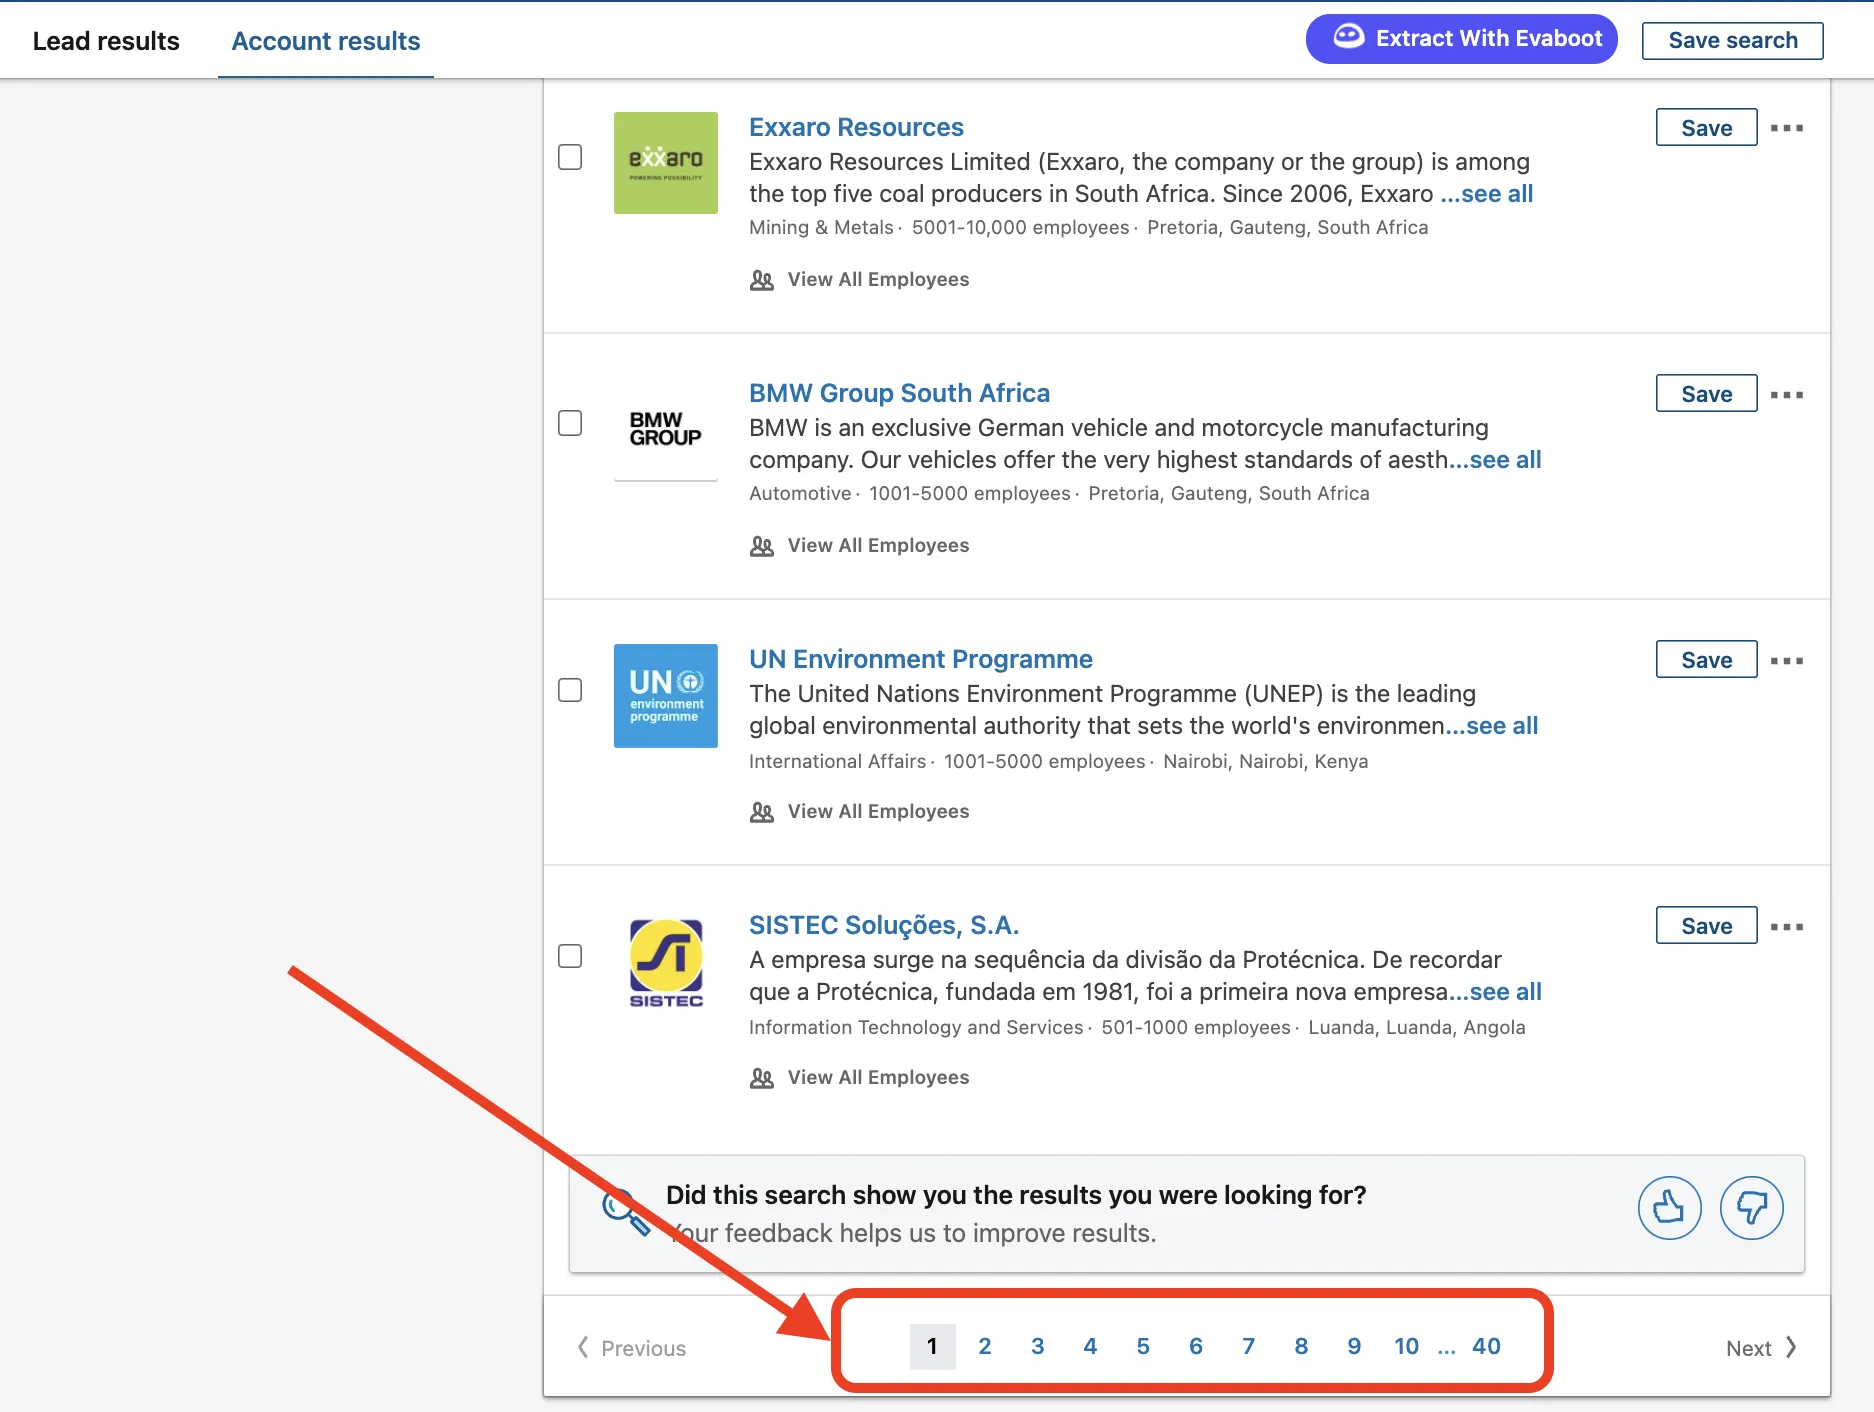The width and height of the screenshot is (1874, 1412).
Task: Give thumbs up feedback on search results
Action: tap(1668, 1208)
